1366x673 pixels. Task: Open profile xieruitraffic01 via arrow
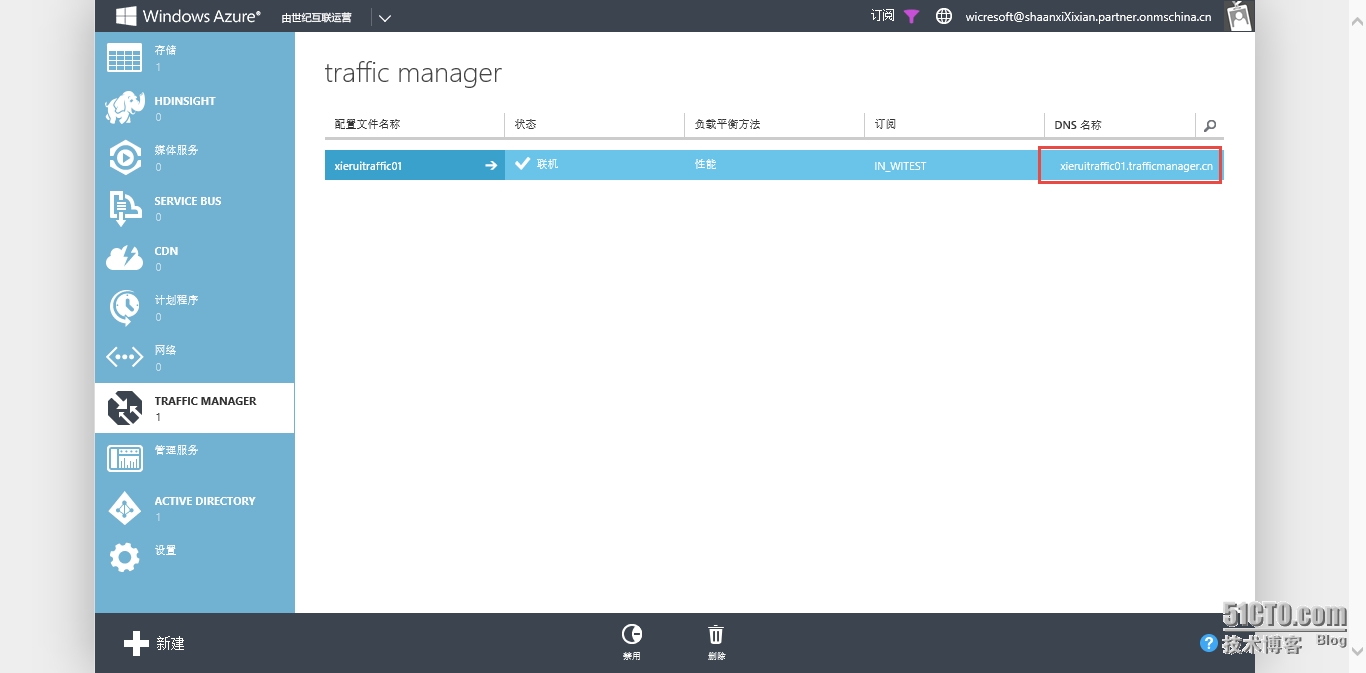491,166
